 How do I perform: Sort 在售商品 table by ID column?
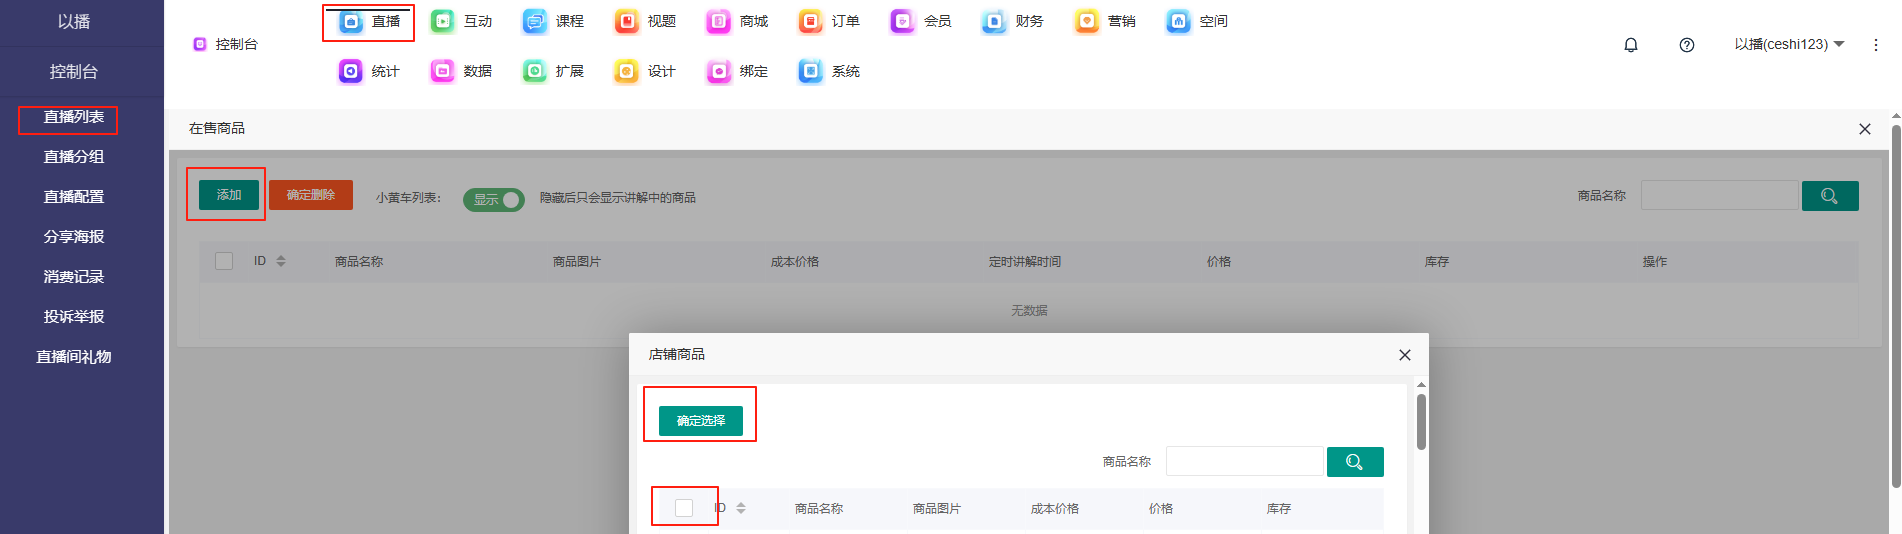click(281, 261)
